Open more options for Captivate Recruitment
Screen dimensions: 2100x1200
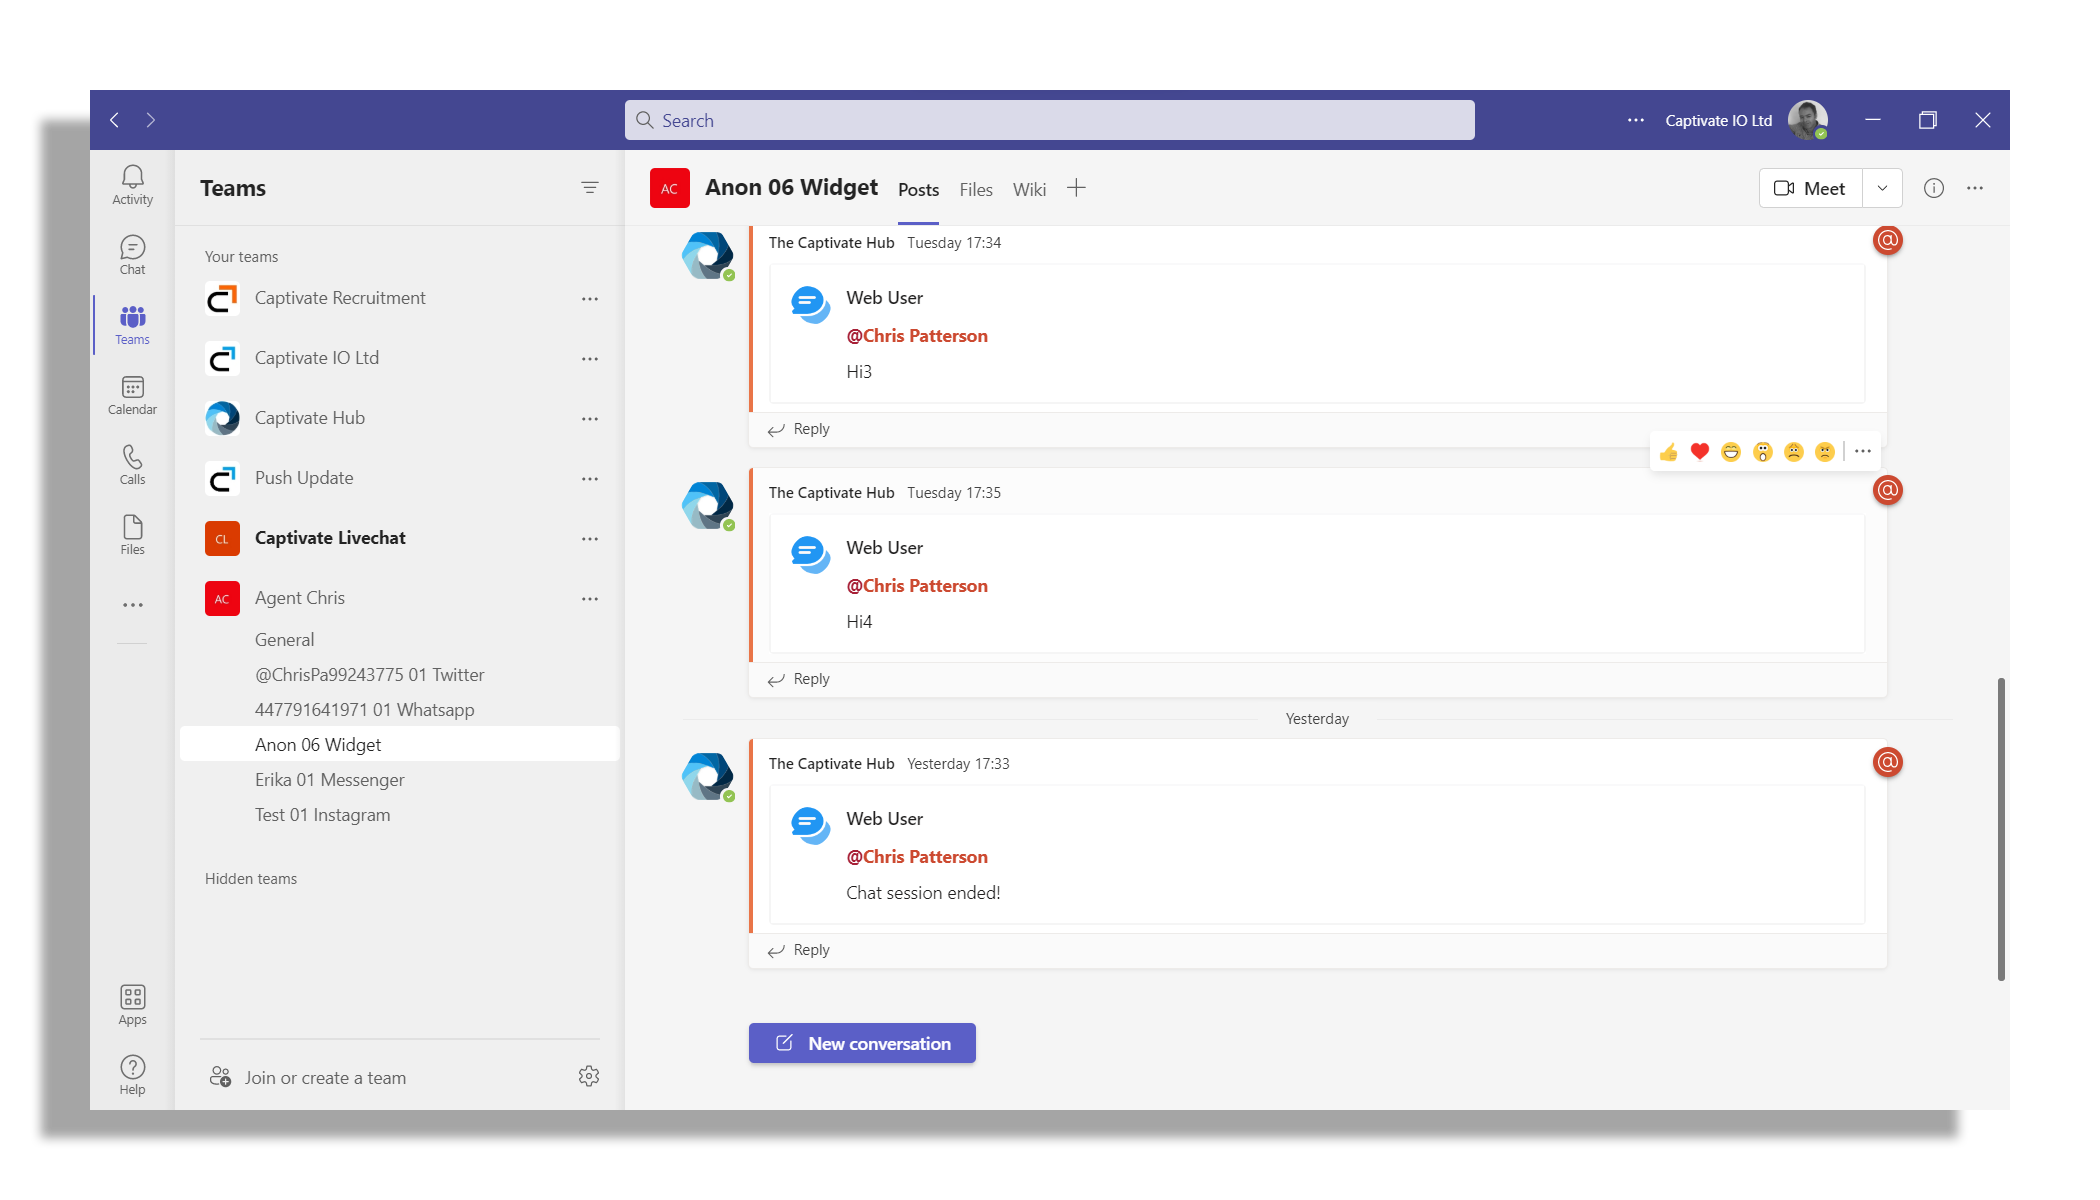tap(590, 299)
